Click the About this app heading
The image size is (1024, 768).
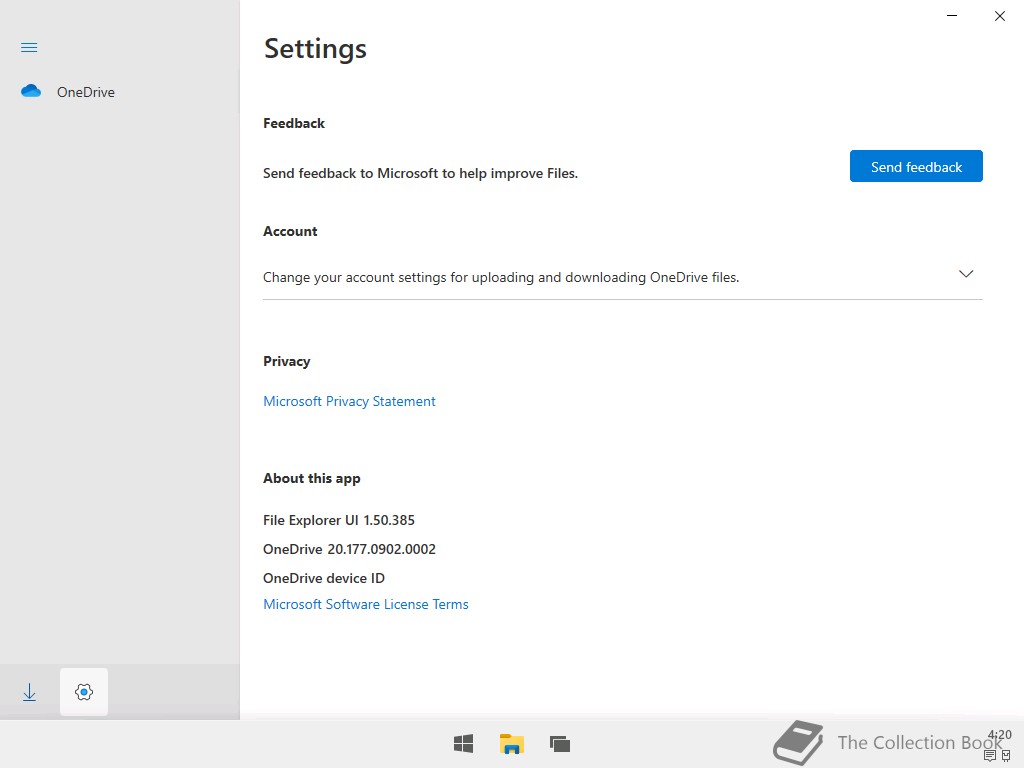point(312,479)
